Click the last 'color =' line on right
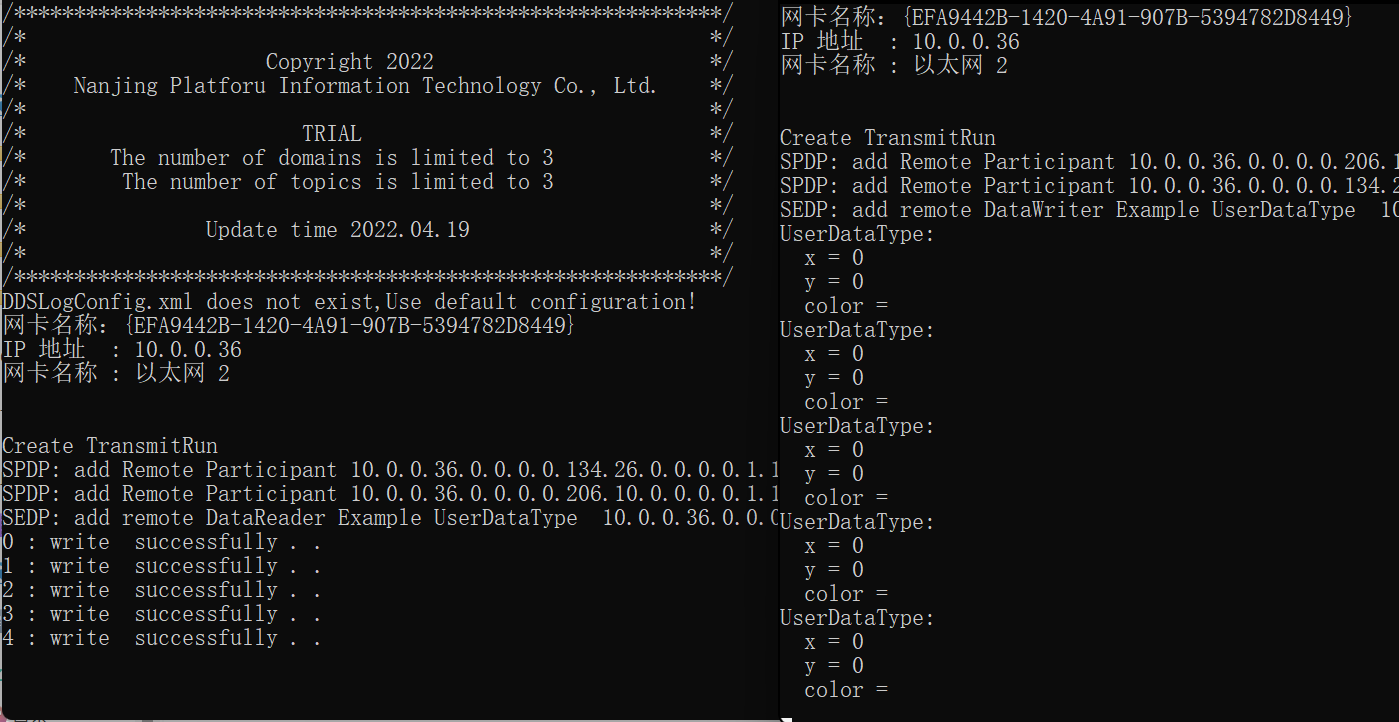The height and width of the screenshot is (722, 1399). click(846, 690)
